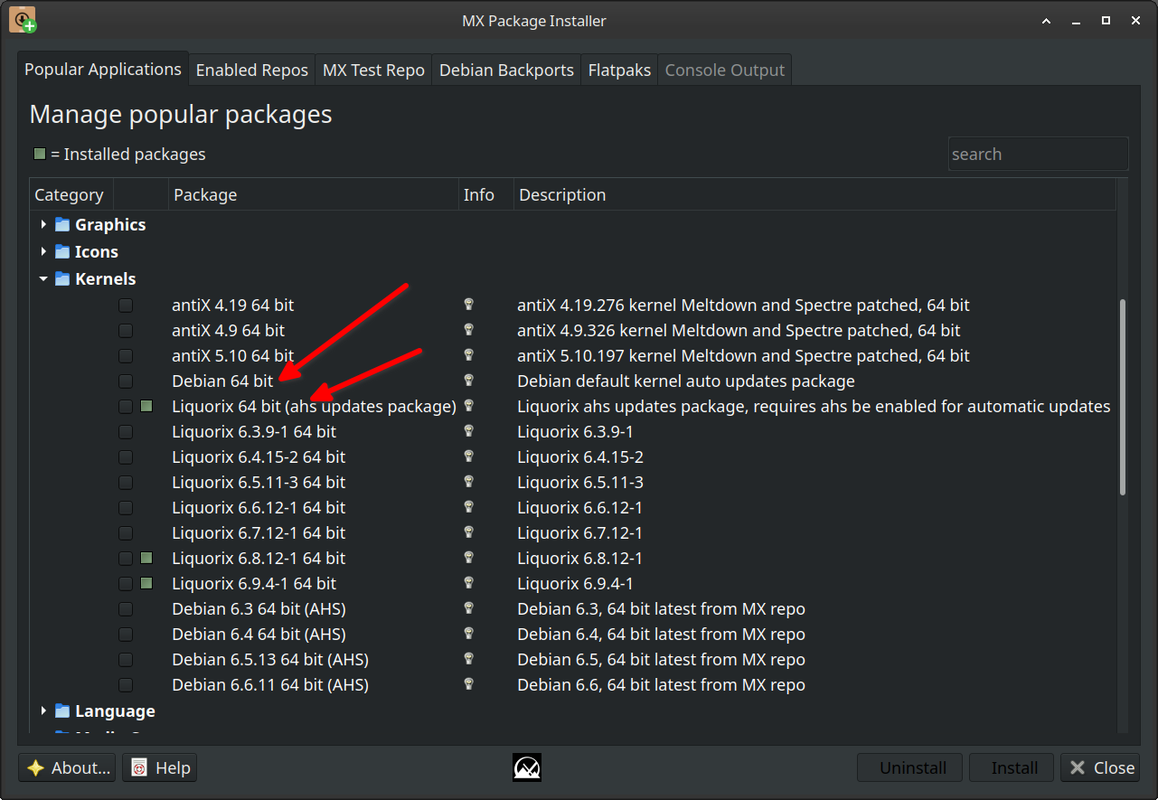Show info for Liquorix 6.3.9-1 64 bit
Image resolution: width=1158 pixels, height=800 pixels.
tap(468, 431)
